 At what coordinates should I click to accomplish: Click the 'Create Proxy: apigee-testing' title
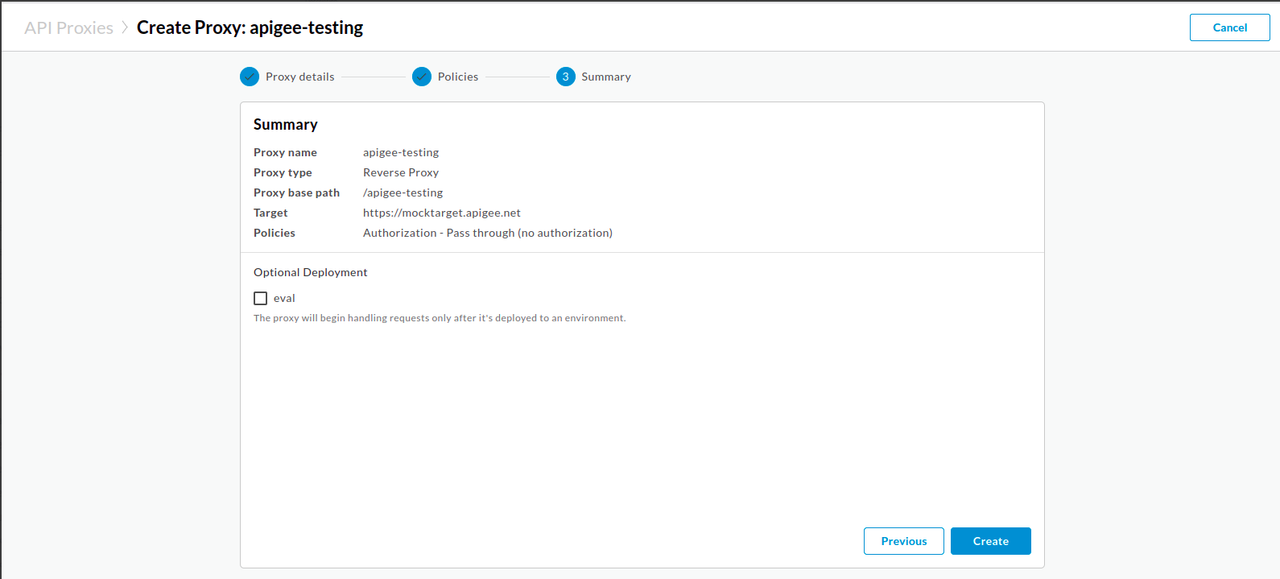[x=250, y=28]
